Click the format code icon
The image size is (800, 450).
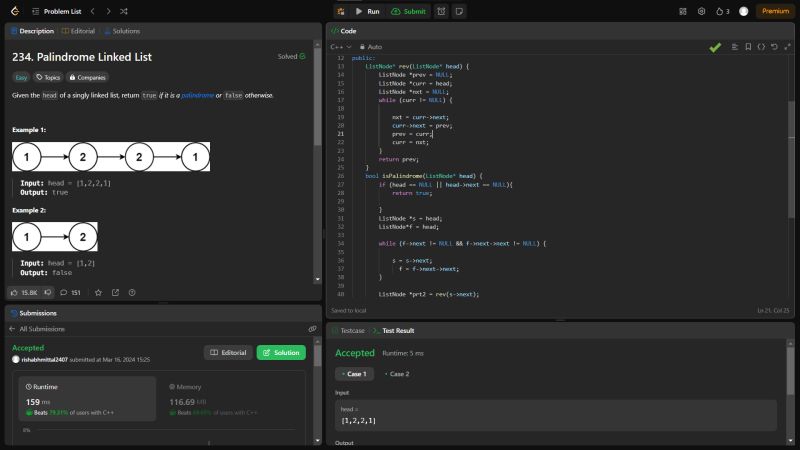tap(735, 47)
